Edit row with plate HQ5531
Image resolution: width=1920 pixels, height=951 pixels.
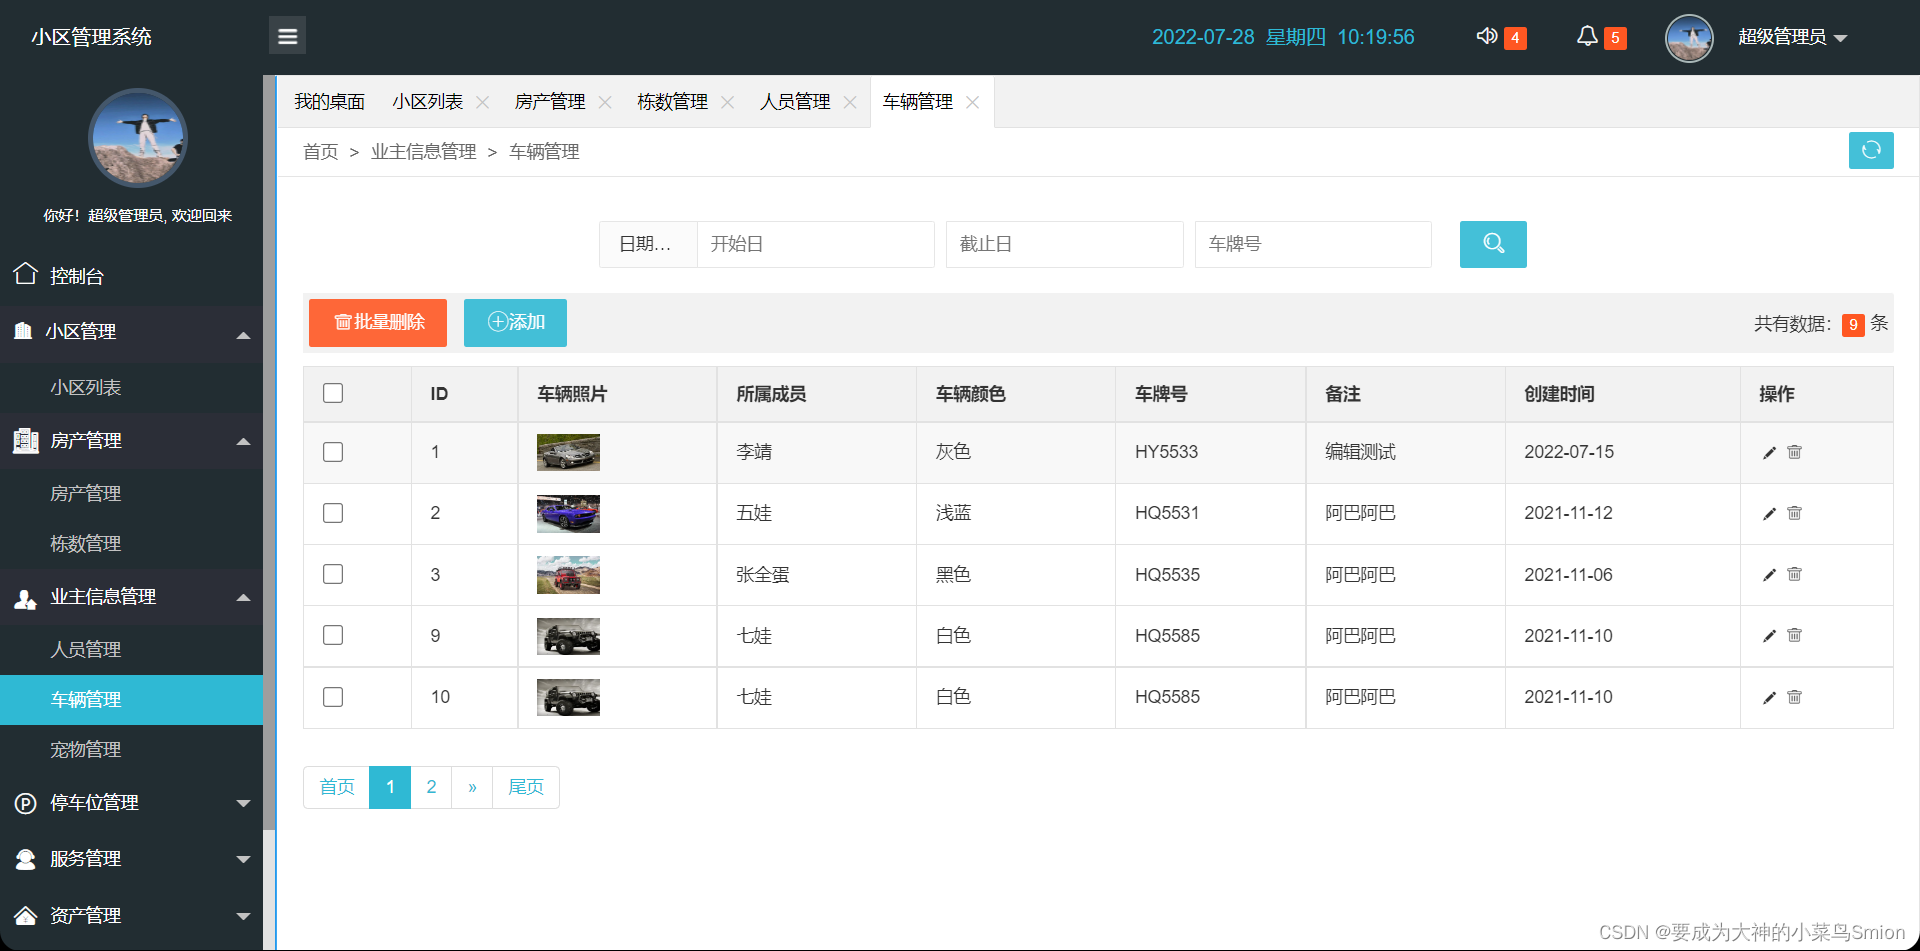(x=1769, y=514)
